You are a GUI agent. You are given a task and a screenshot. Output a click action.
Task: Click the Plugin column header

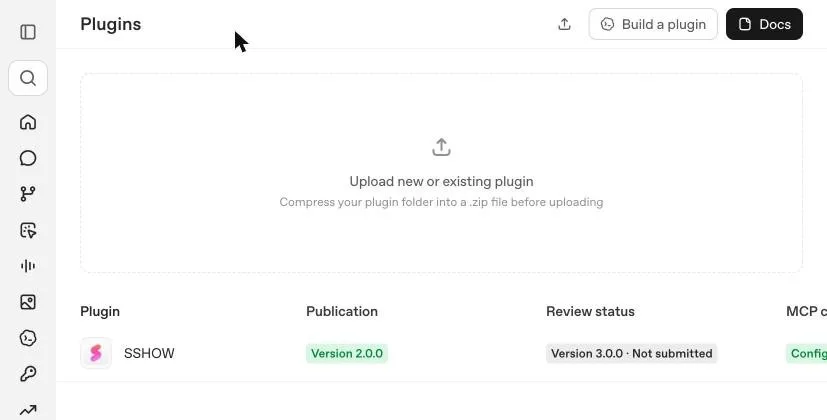tap(100, 311)
